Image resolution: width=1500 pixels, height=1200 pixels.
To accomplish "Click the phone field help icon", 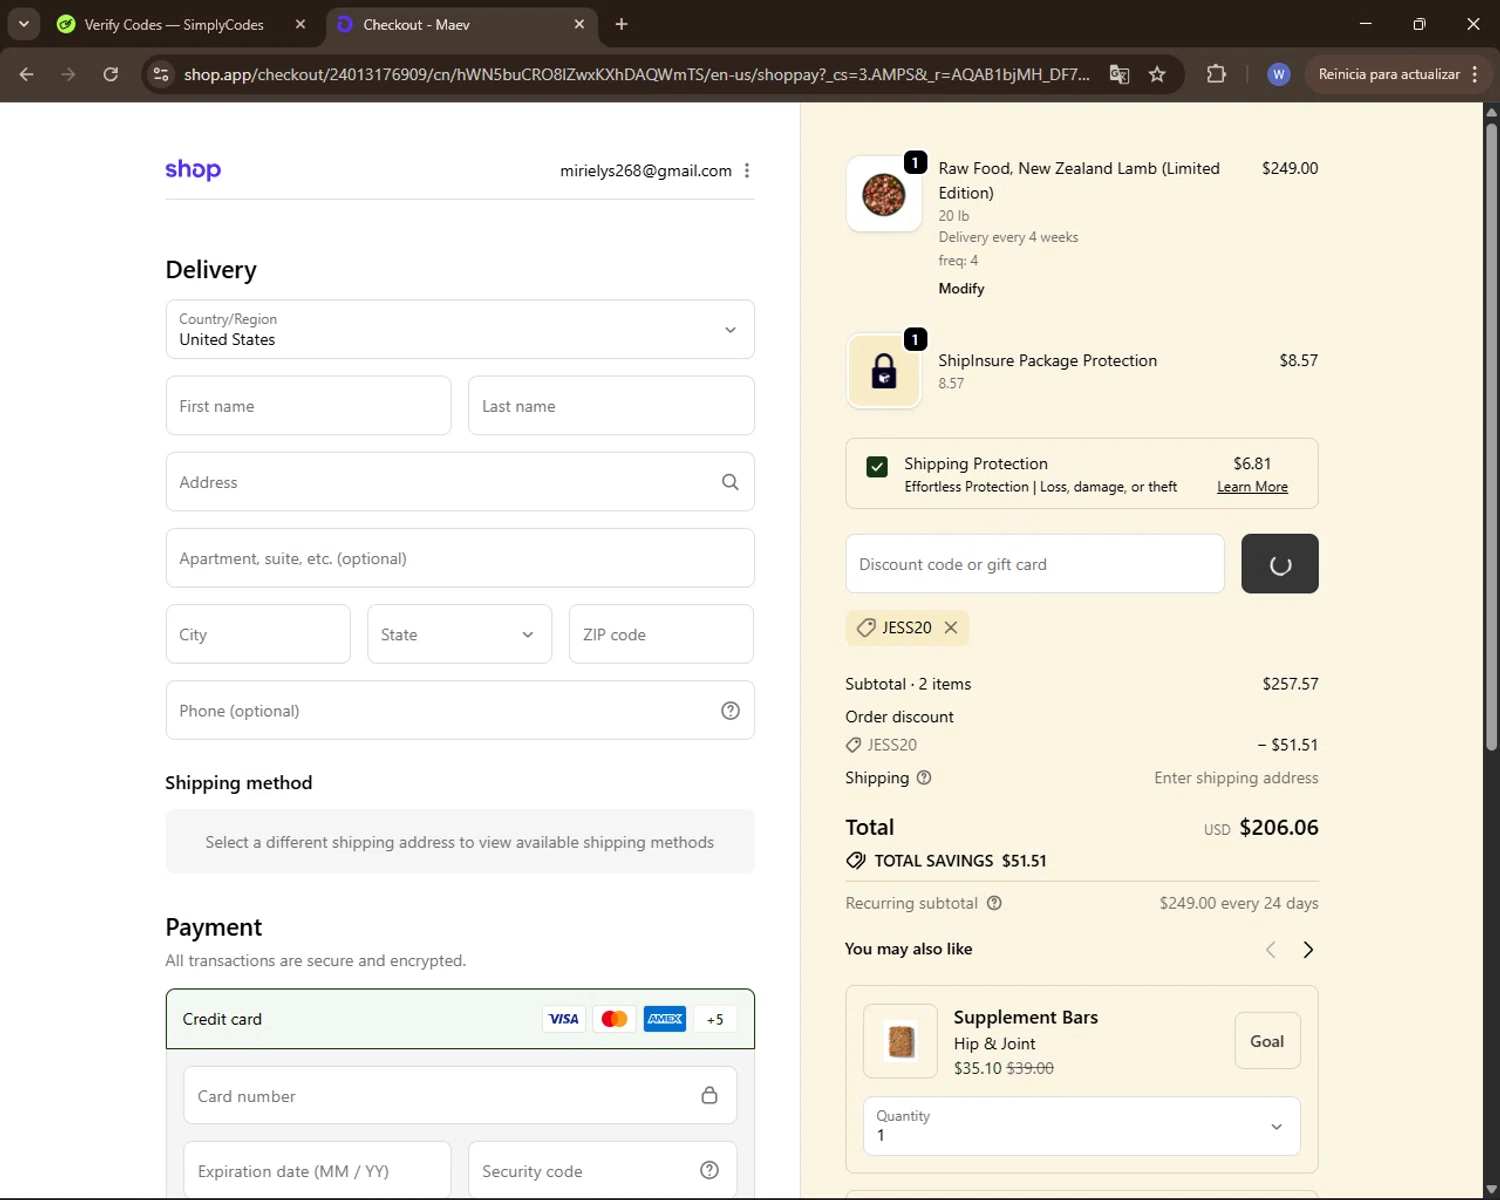I will 730,711.
